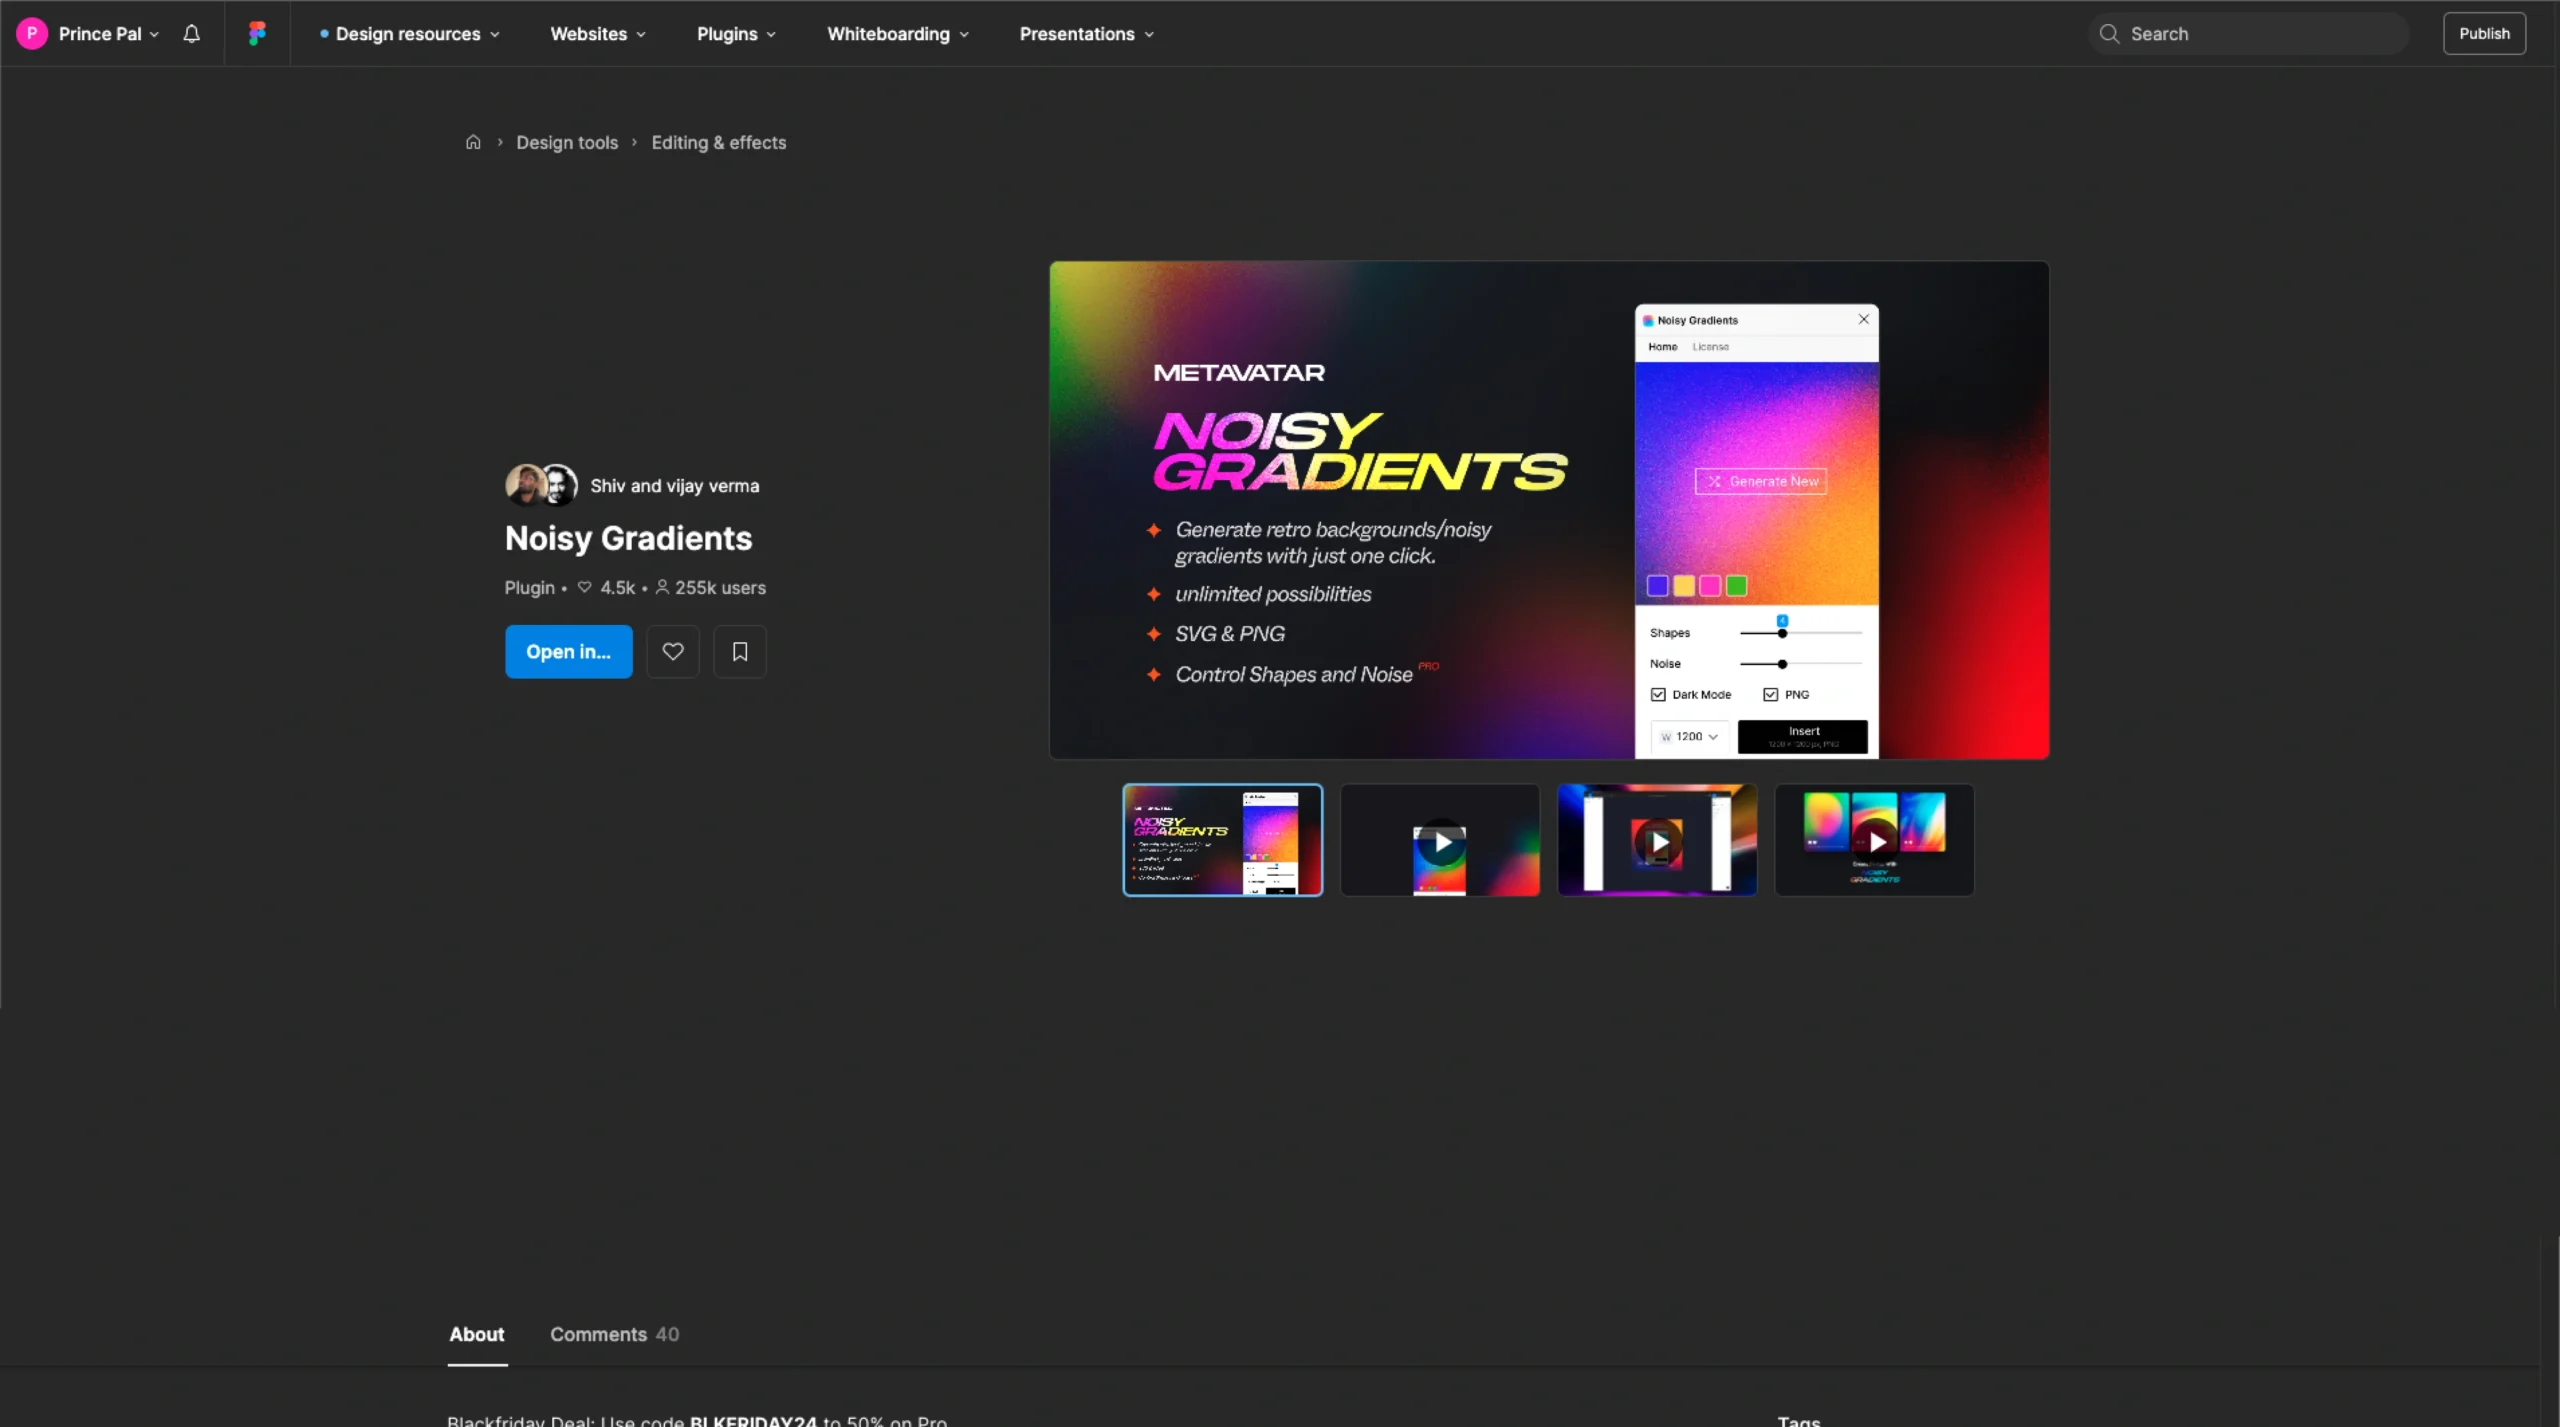Screen dimensions: 2560x1427
Task: Go to Design tools breadcrumb
Action: (x=567, y=142)
